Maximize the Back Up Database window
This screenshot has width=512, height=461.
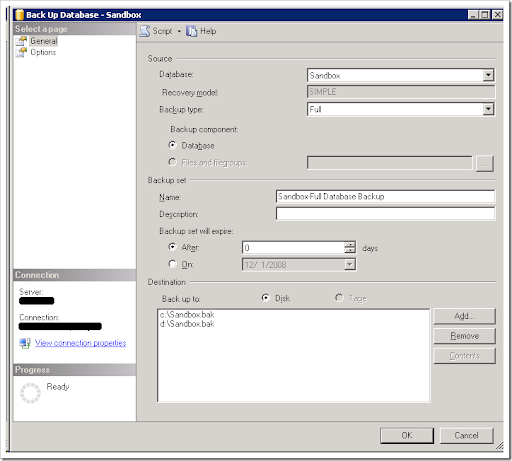coord(485,15)
